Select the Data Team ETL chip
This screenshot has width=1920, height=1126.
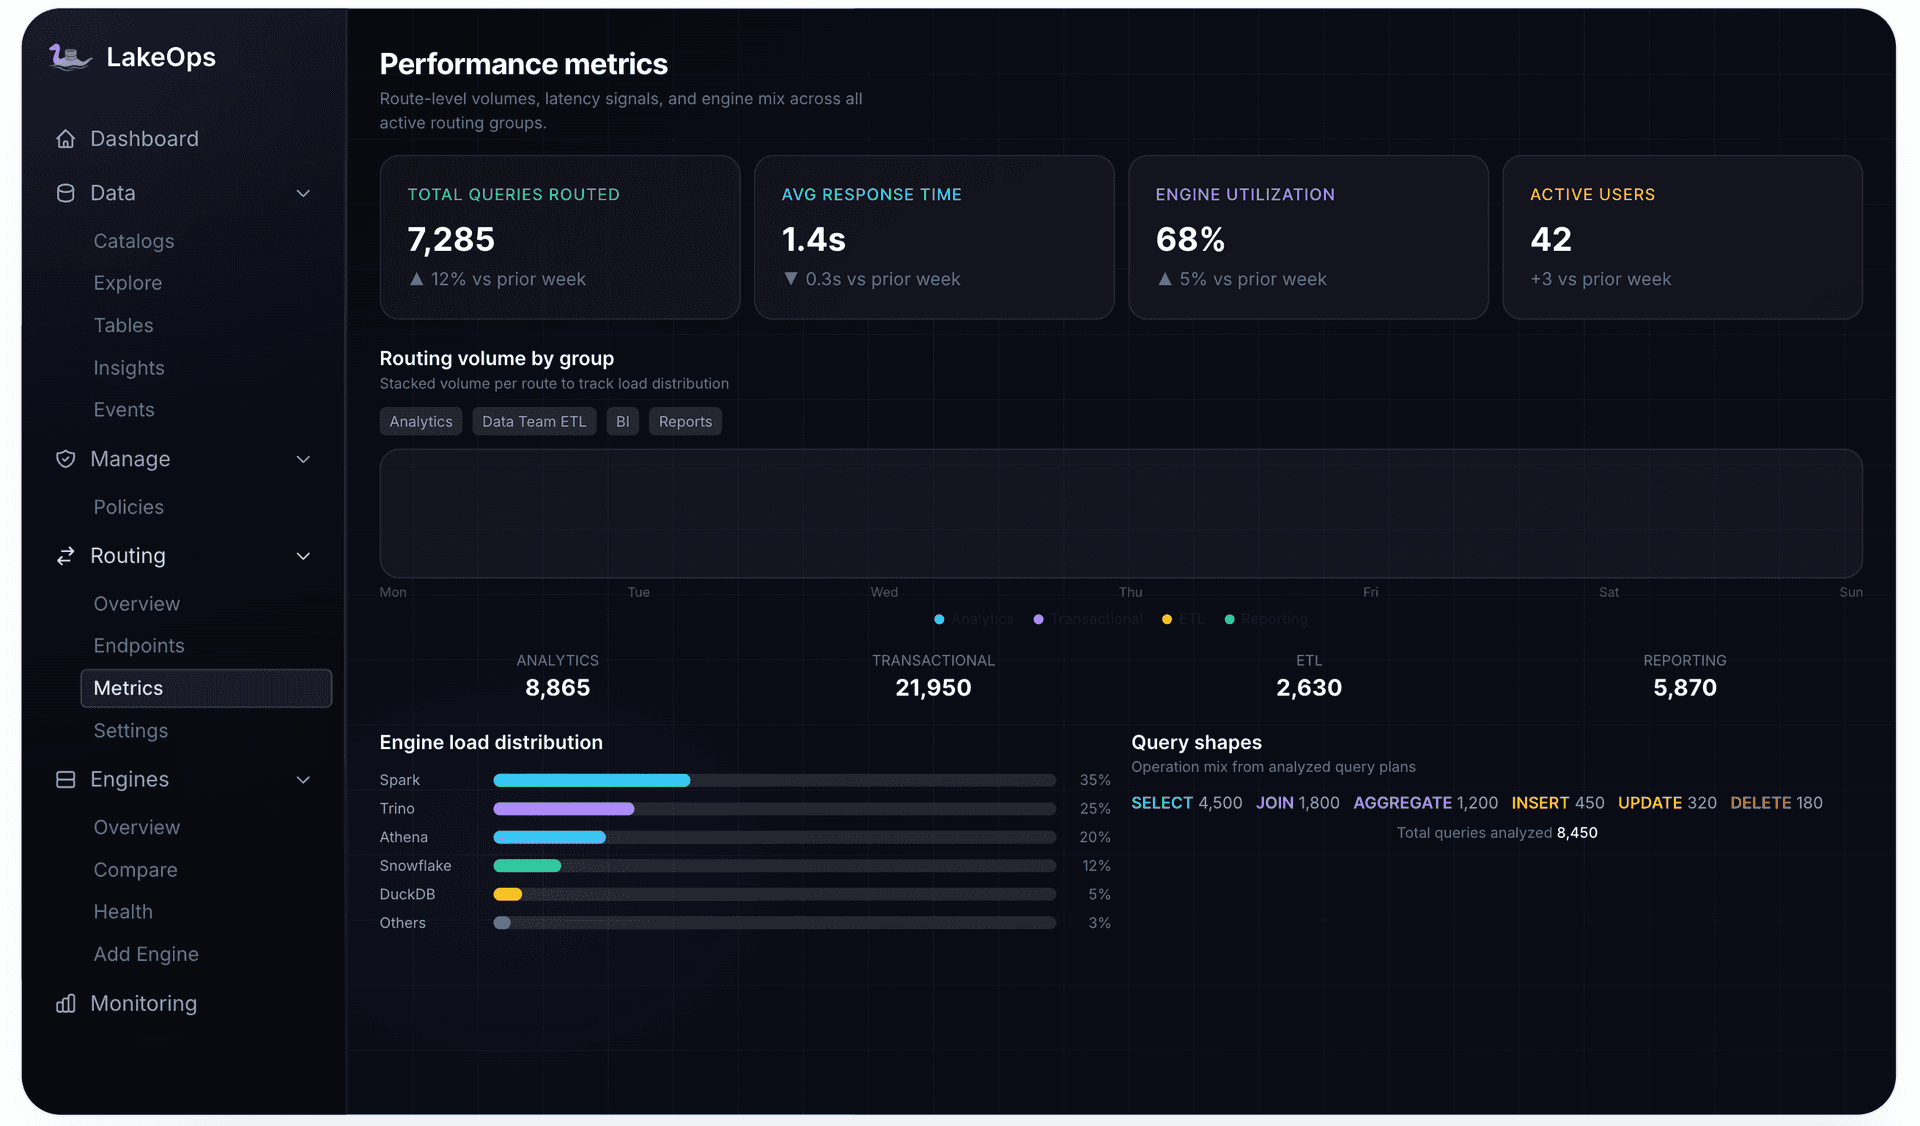(534, 421)
